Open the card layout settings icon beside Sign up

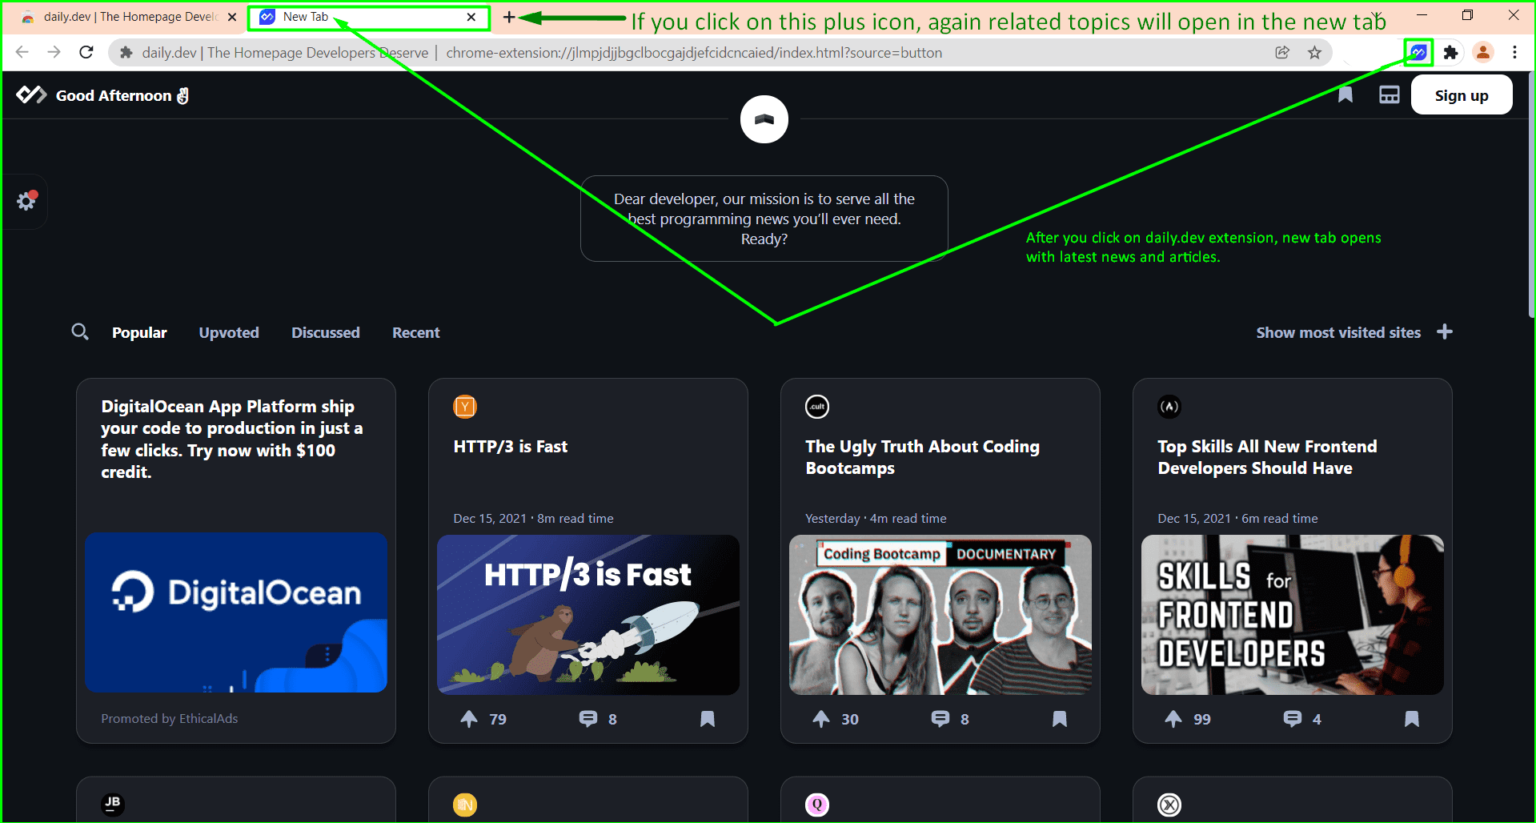(1389, 94)
